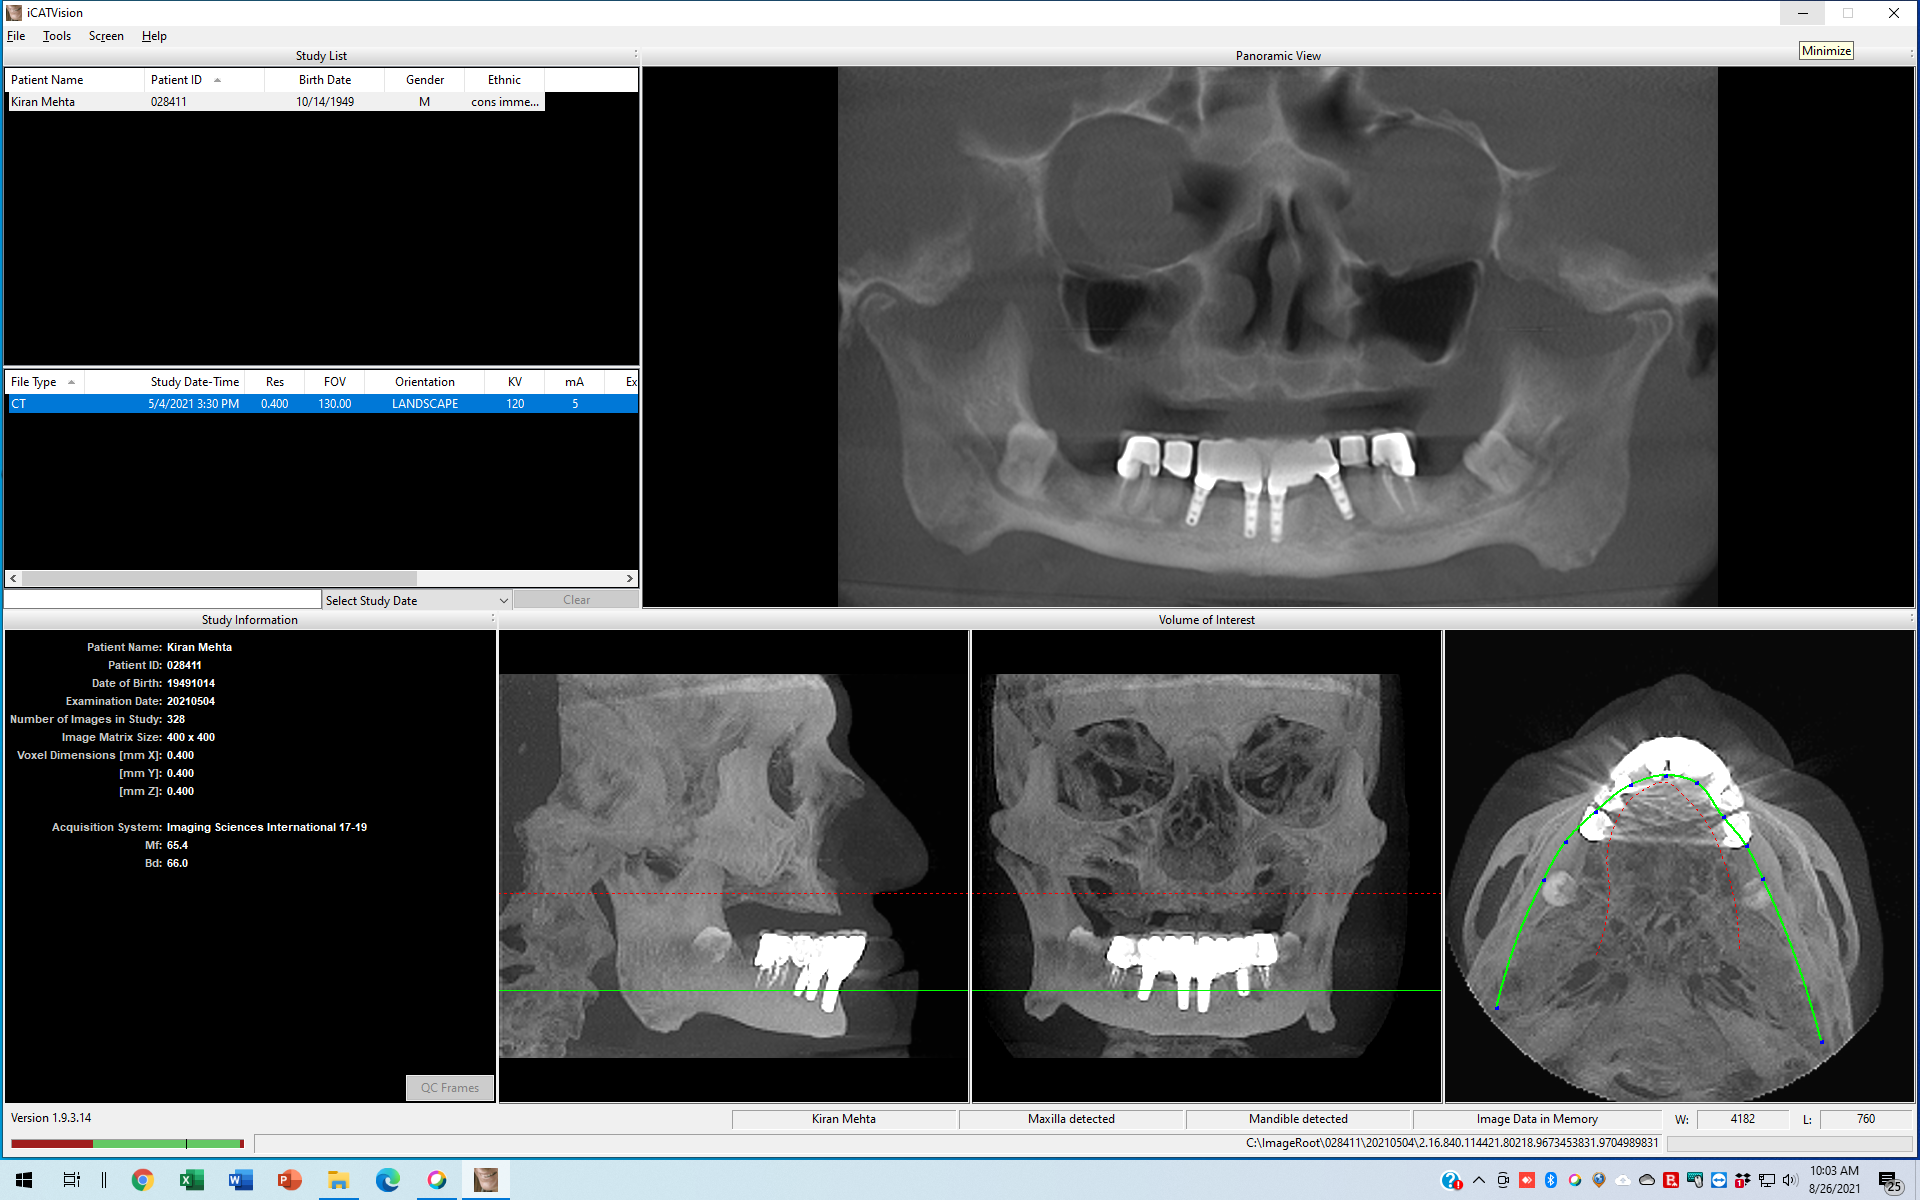Sort by the Patient ID column header
Viewport: 1920px width, 1200px height.
pyautogui.click(x=204, y=80)
